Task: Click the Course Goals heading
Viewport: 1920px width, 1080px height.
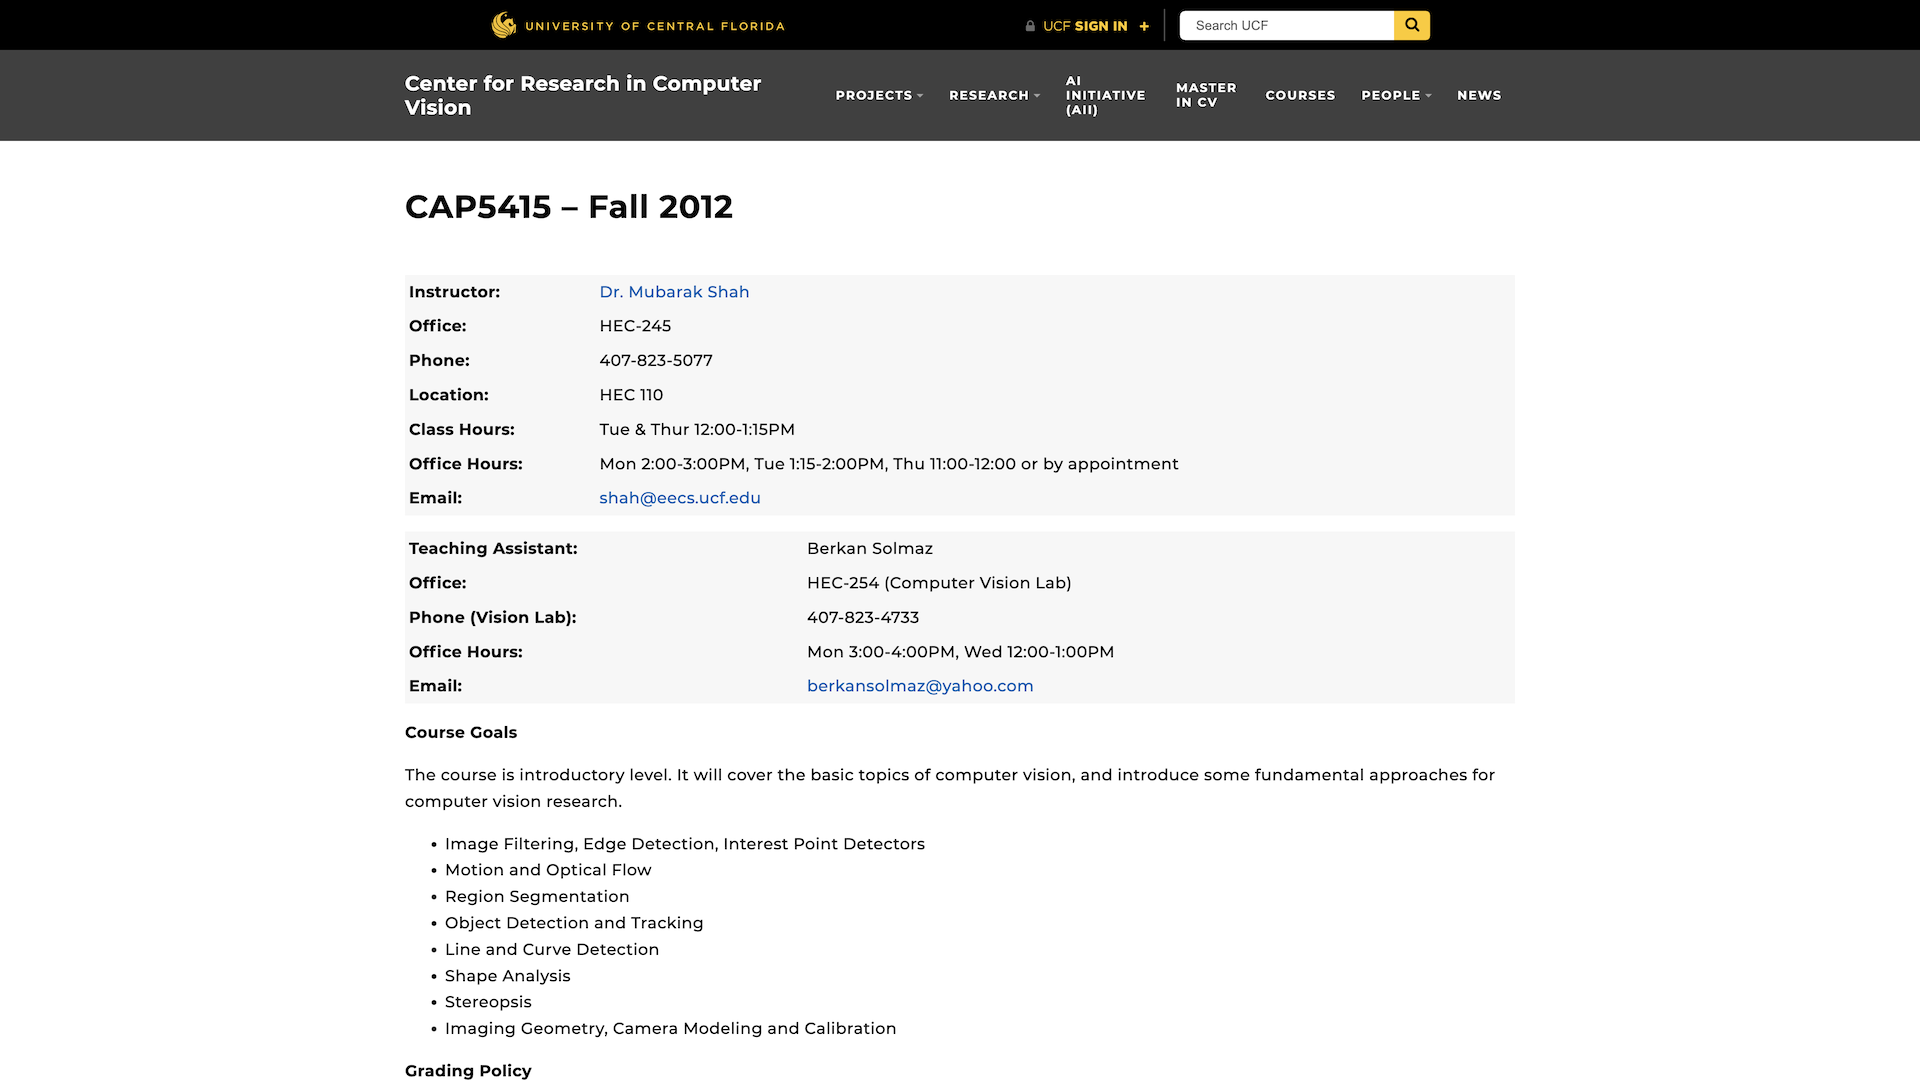Action: [x=461, y=732]
